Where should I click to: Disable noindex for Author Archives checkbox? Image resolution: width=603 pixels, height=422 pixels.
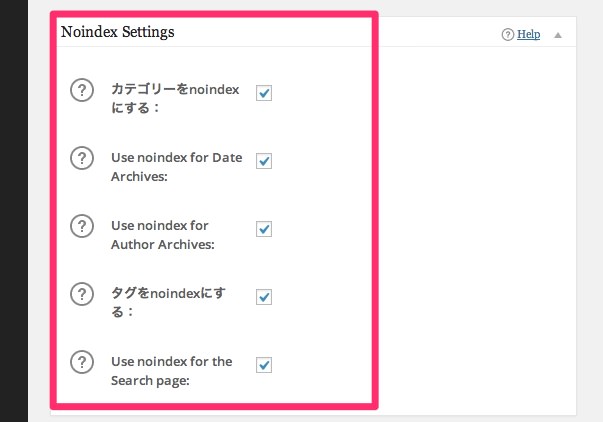click(x=264, y=229)
